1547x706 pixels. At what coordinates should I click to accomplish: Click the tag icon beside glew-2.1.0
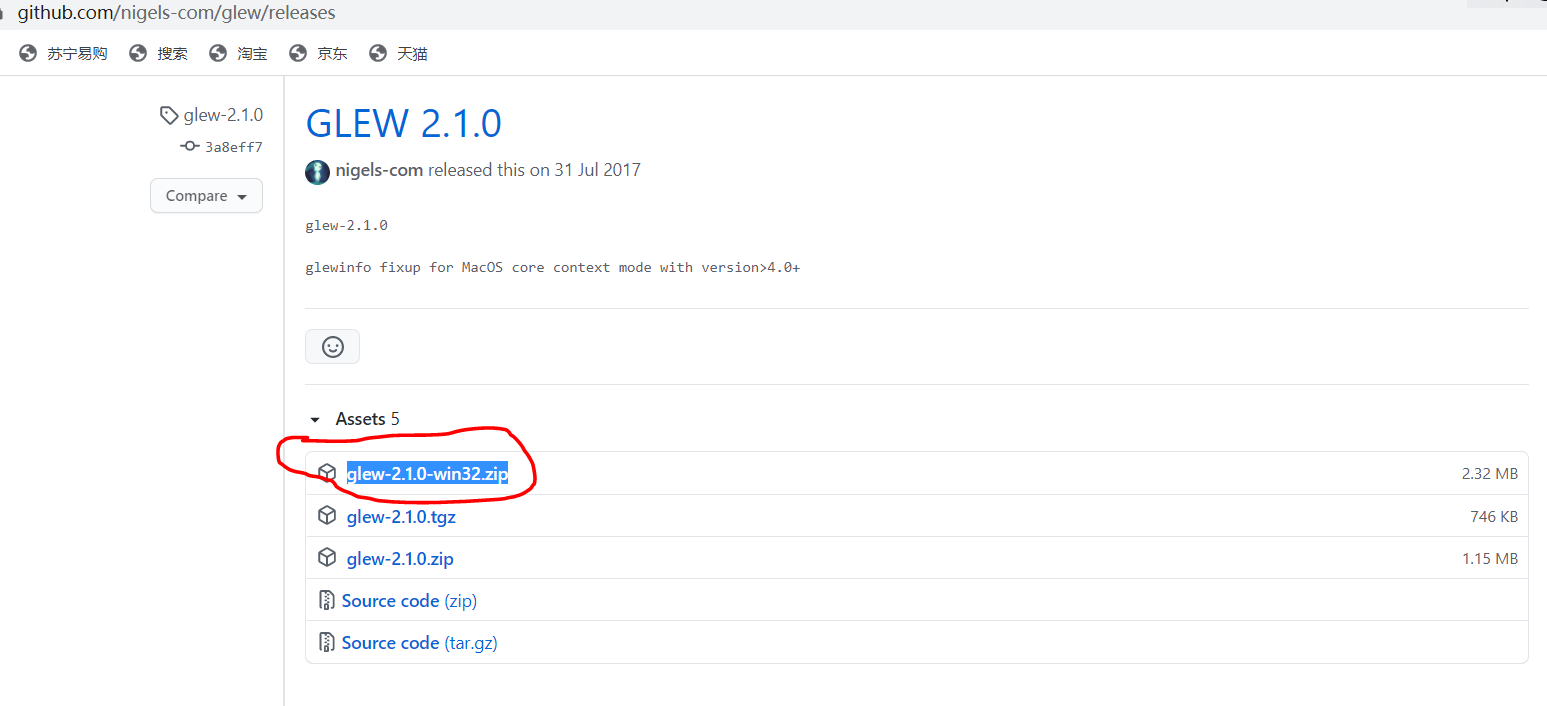[x=168, y=114]
